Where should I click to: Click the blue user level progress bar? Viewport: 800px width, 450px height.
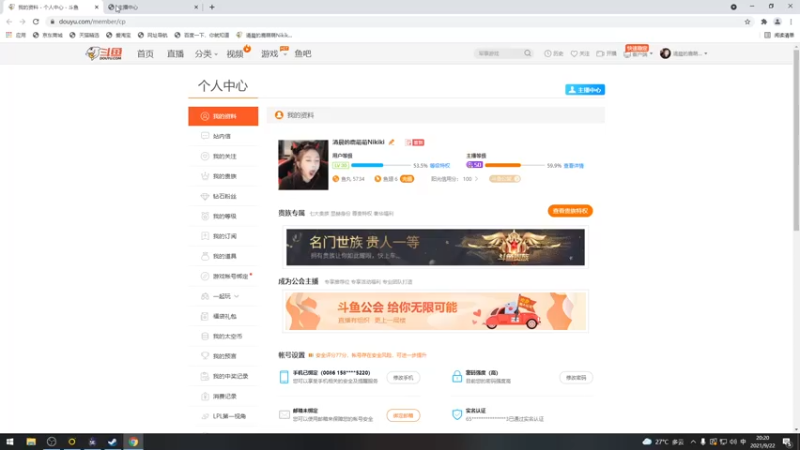[380, 165]
